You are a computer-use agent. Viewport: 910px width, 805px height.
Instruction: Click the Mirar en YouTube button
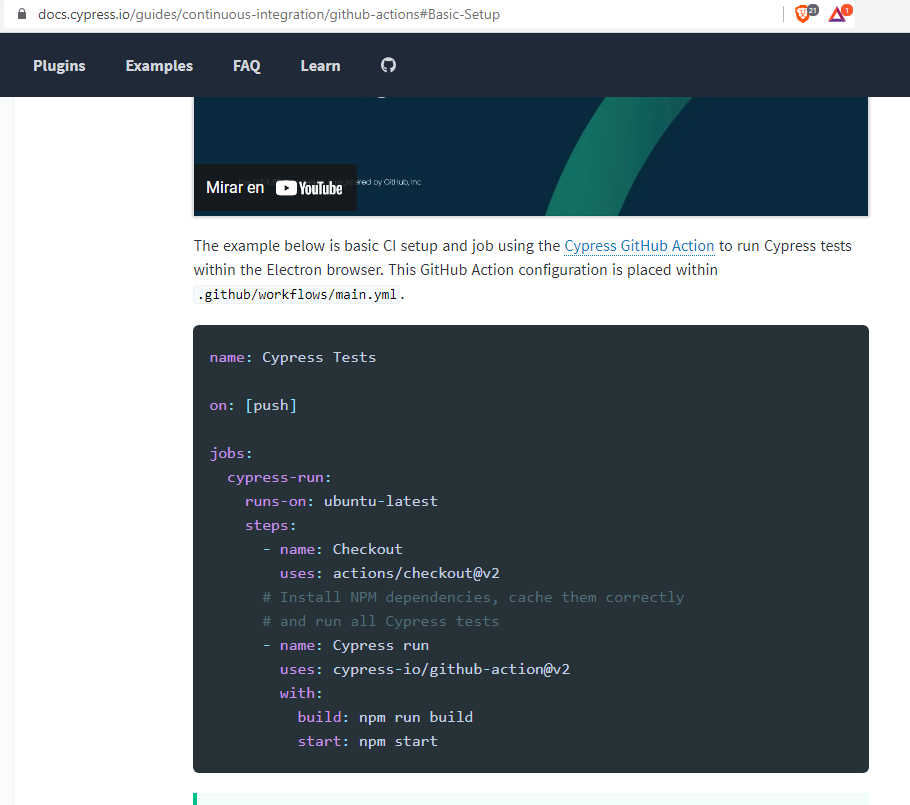(x=275, y=187)
